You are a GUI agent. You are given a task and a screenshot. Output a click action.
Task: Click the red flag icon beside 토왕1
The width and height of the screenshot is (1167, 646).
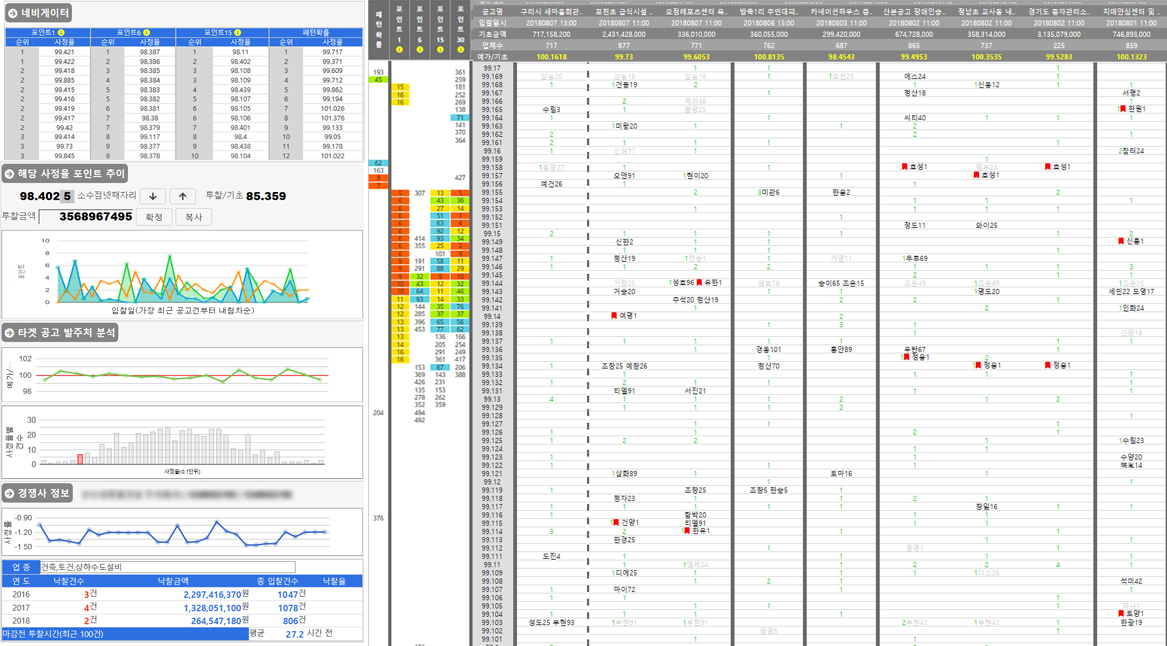pos(1122,613)
